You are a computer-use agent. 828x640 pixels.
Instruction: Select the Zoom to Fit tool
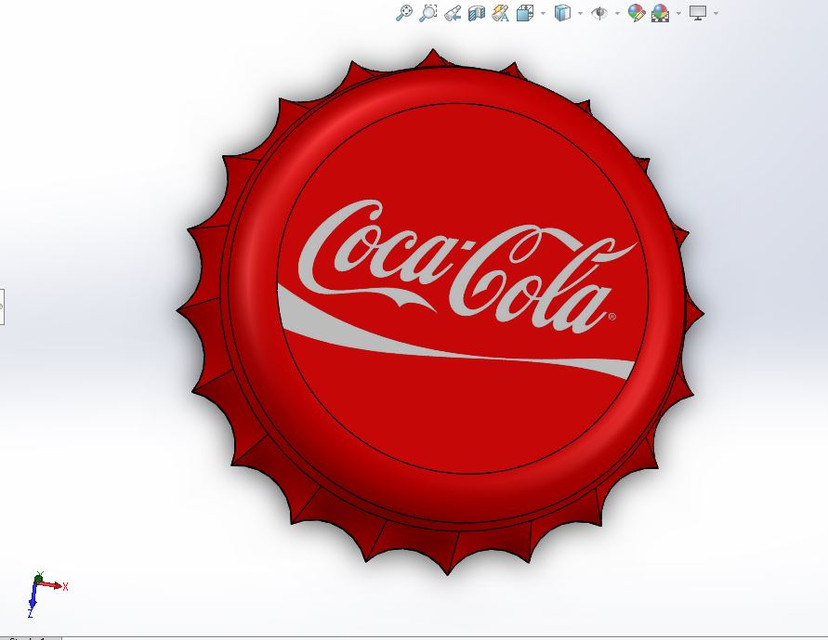[405, 13]
